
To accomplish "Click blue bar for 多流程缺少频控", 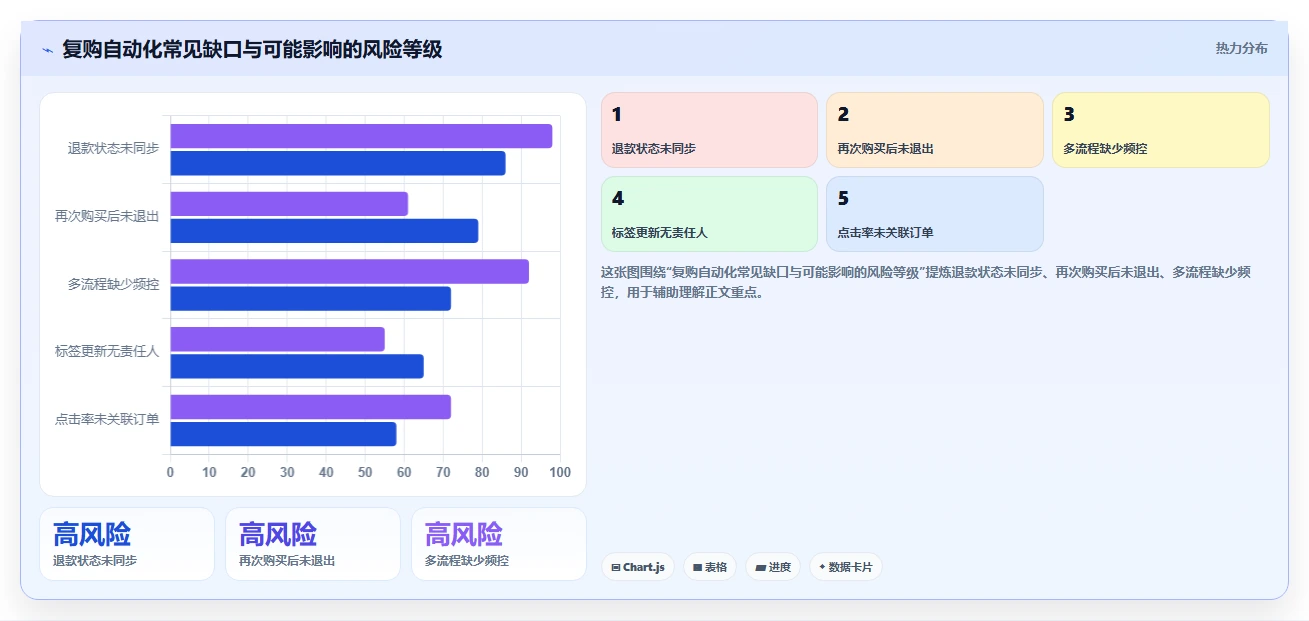I will (311, 298).
